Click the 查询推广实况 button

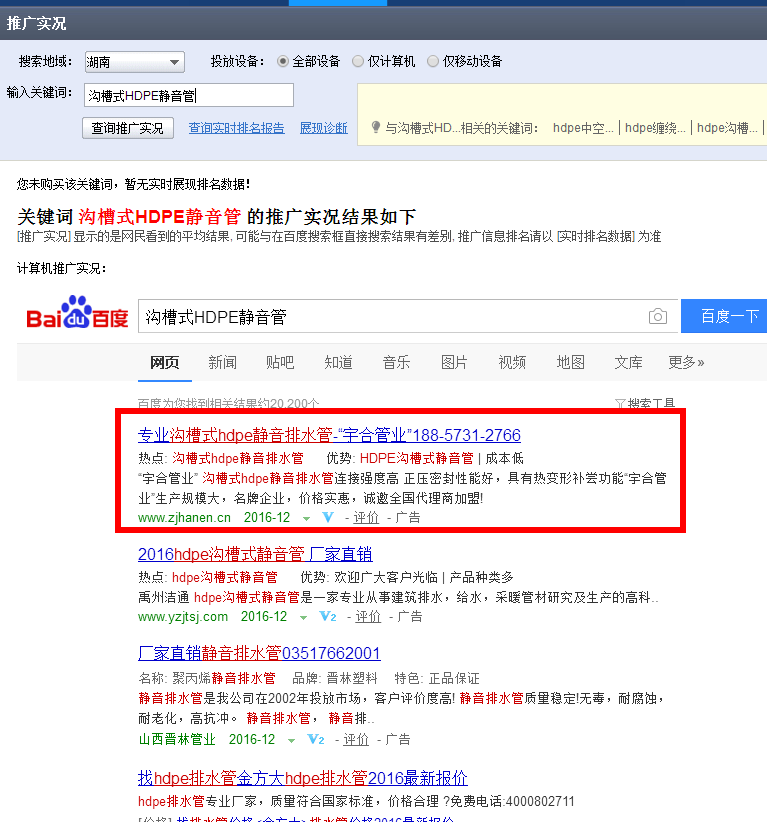(x=127, y=128)
